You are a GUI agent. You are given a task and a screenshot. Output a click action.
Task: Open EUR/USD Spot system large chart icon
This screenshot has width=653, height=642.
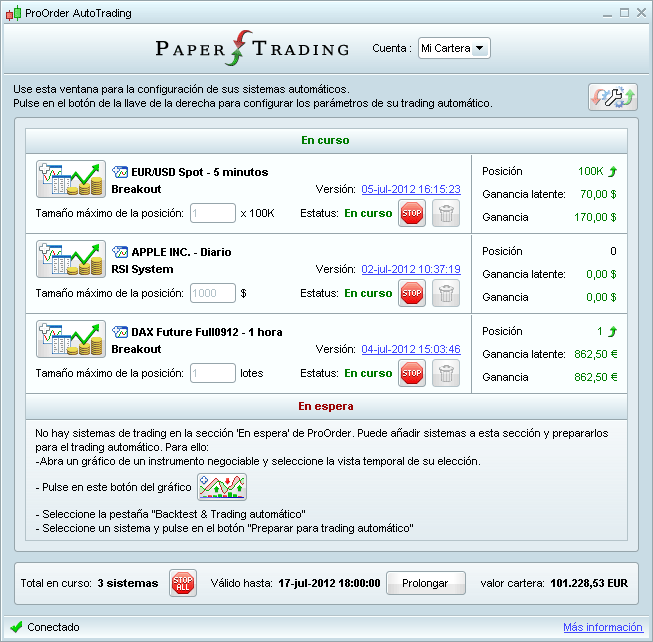coord(71,179)
